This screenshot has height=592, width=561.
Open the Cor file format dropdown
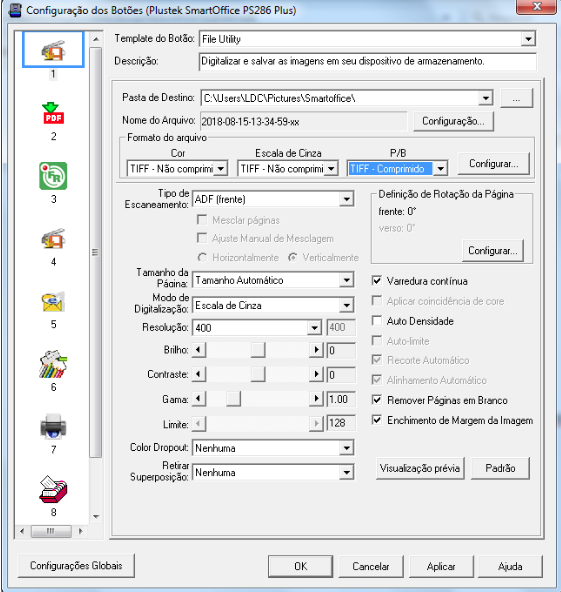coord(221,168)
